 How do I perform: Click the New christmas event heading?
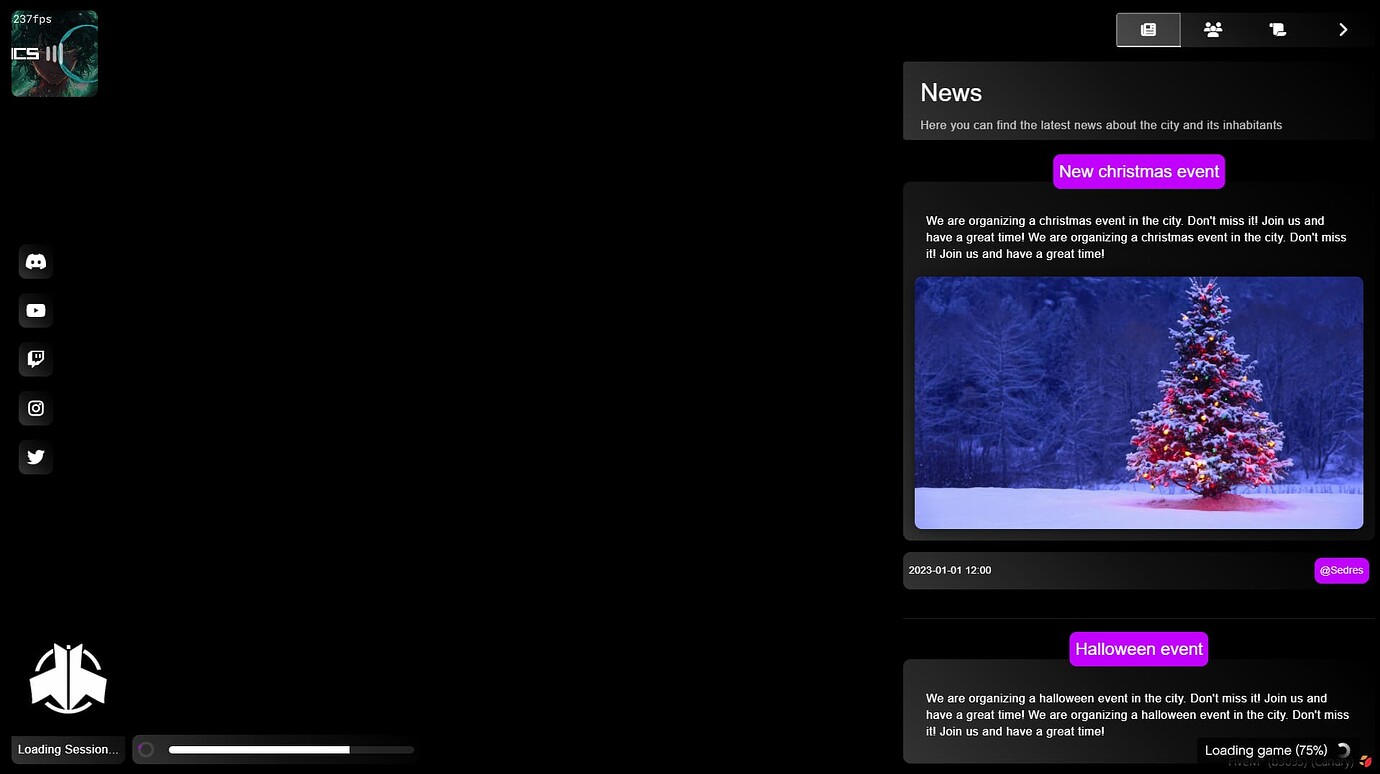click(x=1138, y=171)
